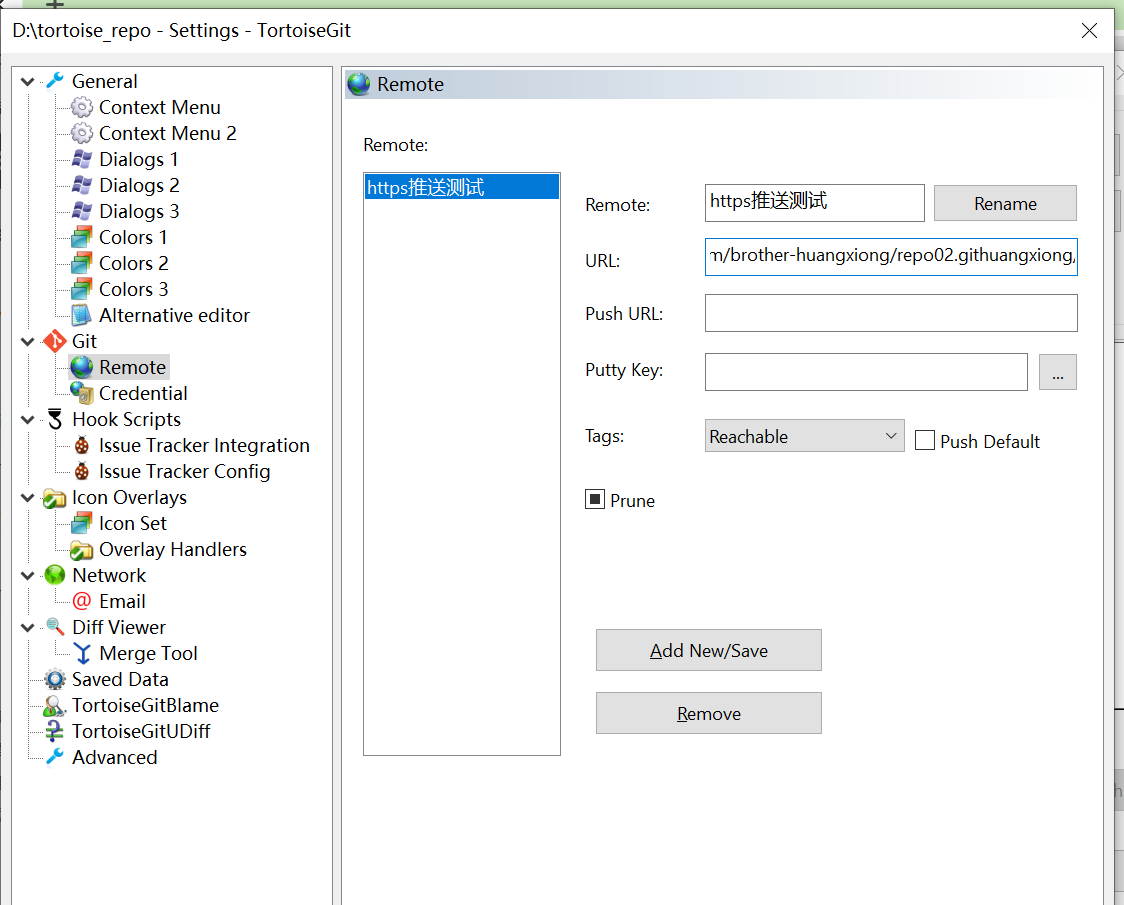This screenshot has height=905, width=1124.
Task: Click the Colors 3 palette icon
Action: tap(82, 289)
